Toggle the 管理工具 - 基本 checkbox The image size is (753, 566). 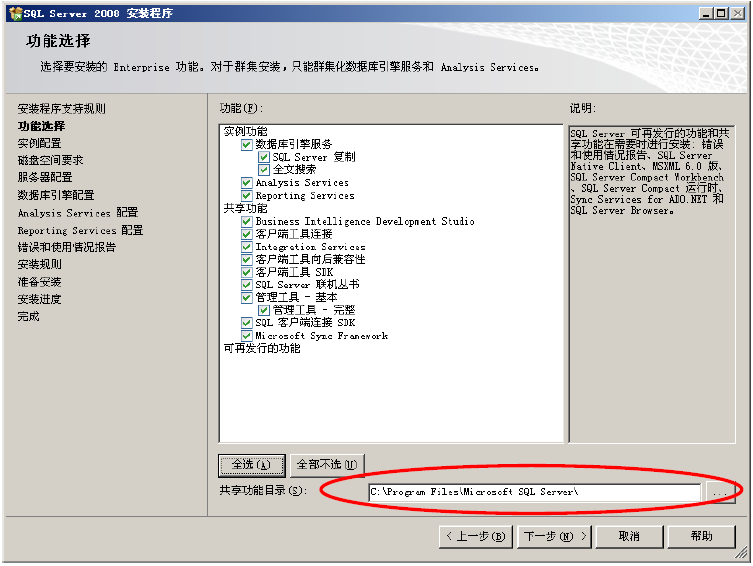(246, 298)
